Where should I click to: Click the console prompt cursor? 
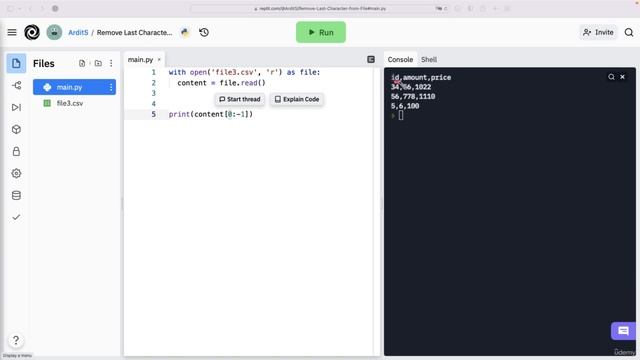(x=401, y=116)
